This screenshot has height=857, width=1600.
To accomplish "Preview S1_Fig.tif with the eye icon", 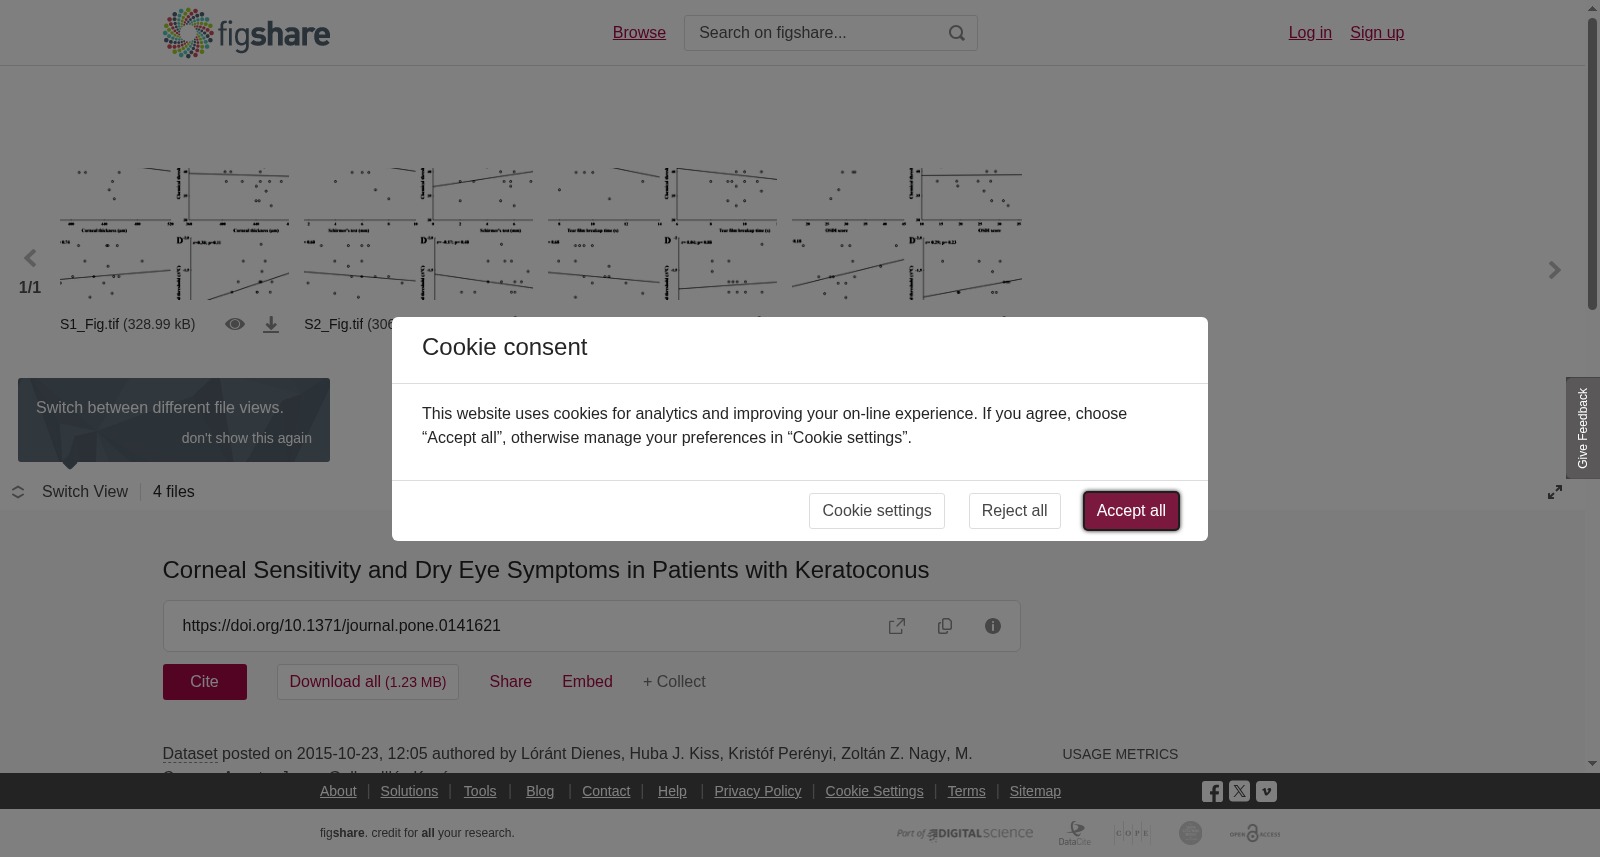I will [x=235, y=324].
